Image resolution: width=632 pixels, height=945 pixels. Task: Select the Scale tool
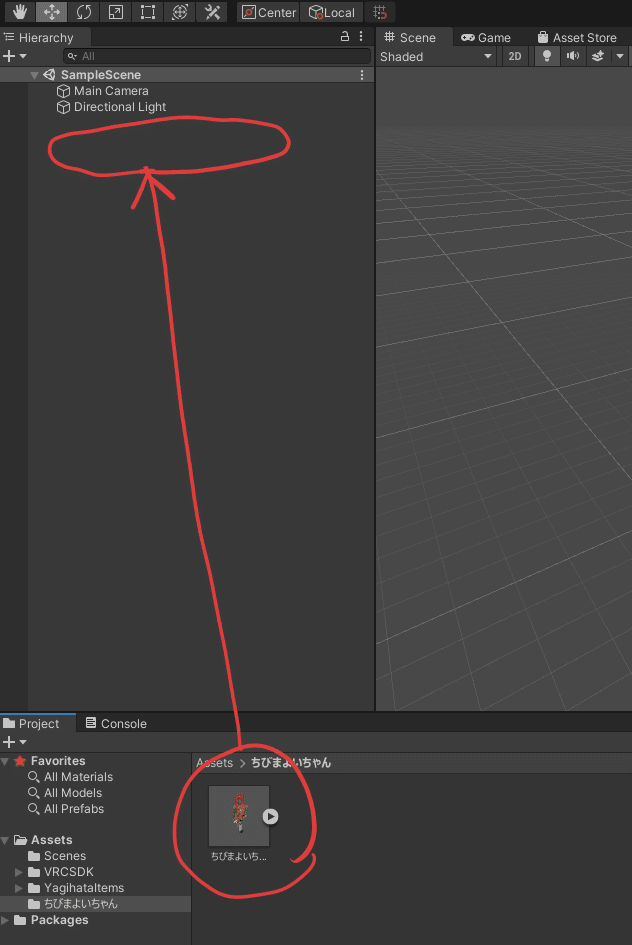[116, 11]
